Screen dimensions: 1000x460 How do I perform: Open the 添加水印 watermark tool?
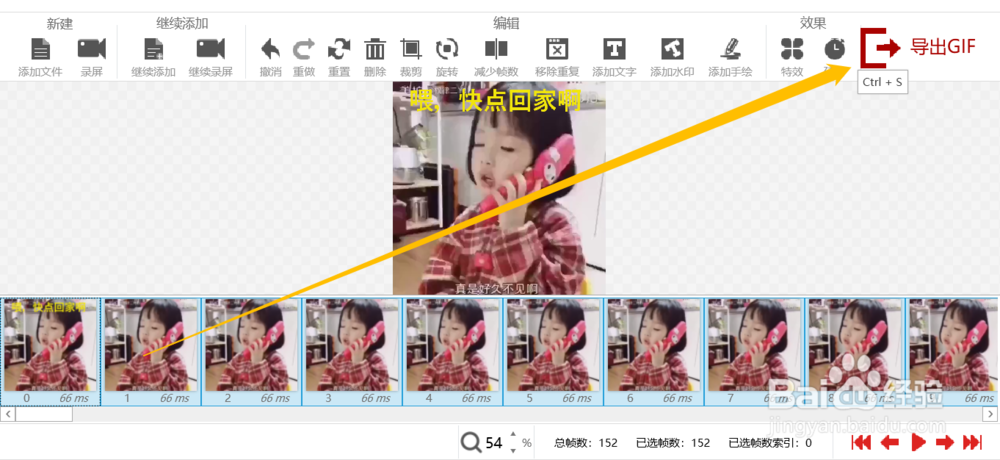(672, 49)
